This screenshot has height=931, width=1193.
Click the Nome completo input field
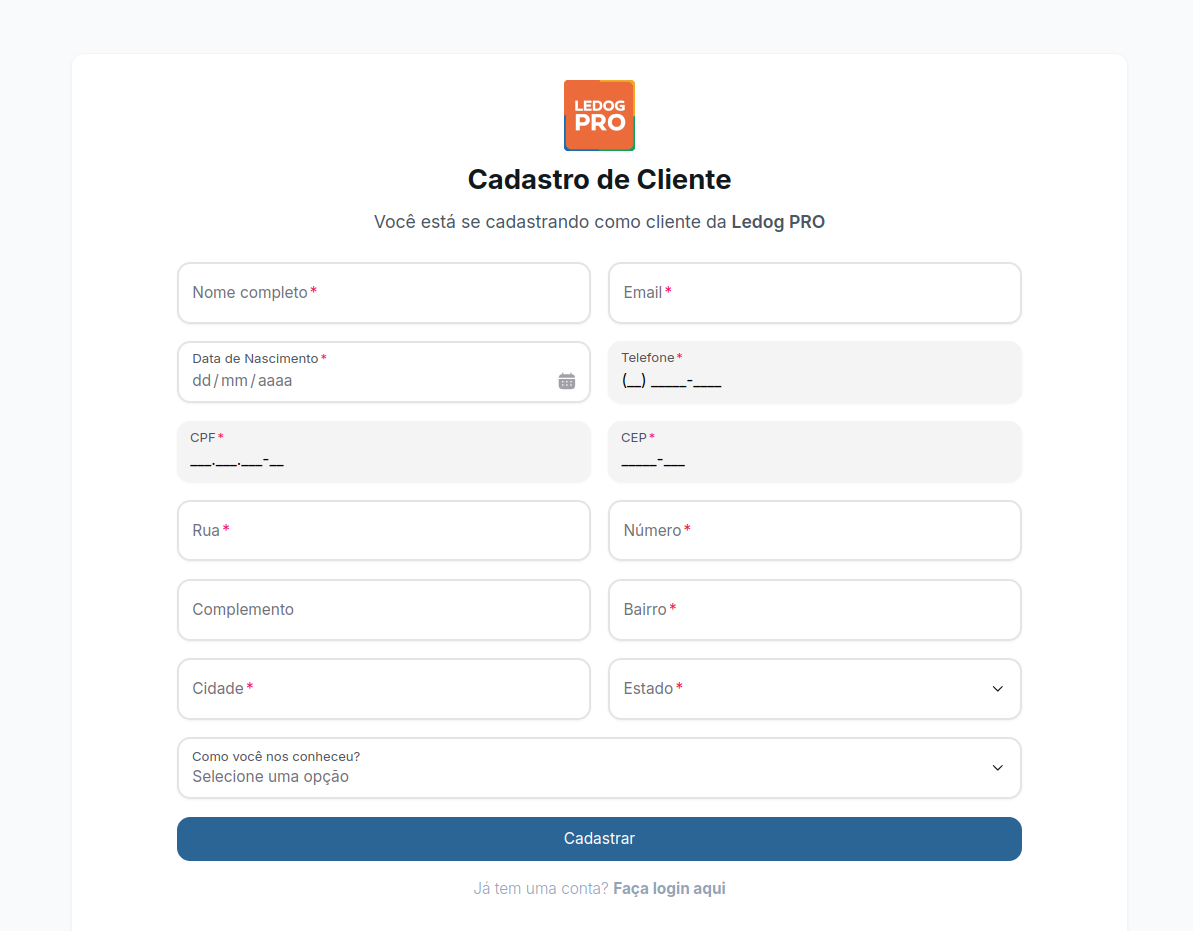383,293
